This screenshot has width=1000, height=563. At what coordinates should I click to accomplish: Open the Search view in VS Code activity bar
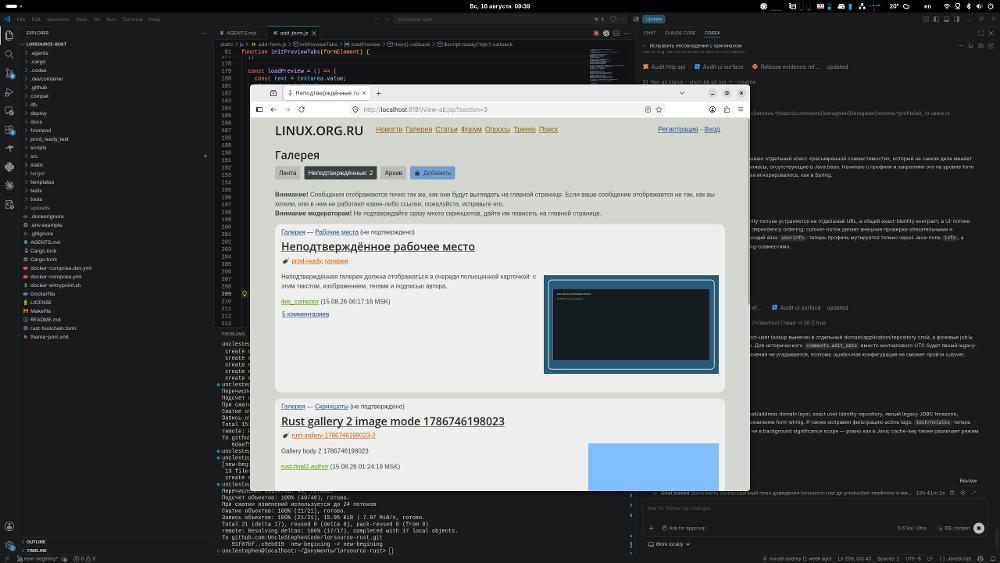pyautogui.click(x=9, y=55)
